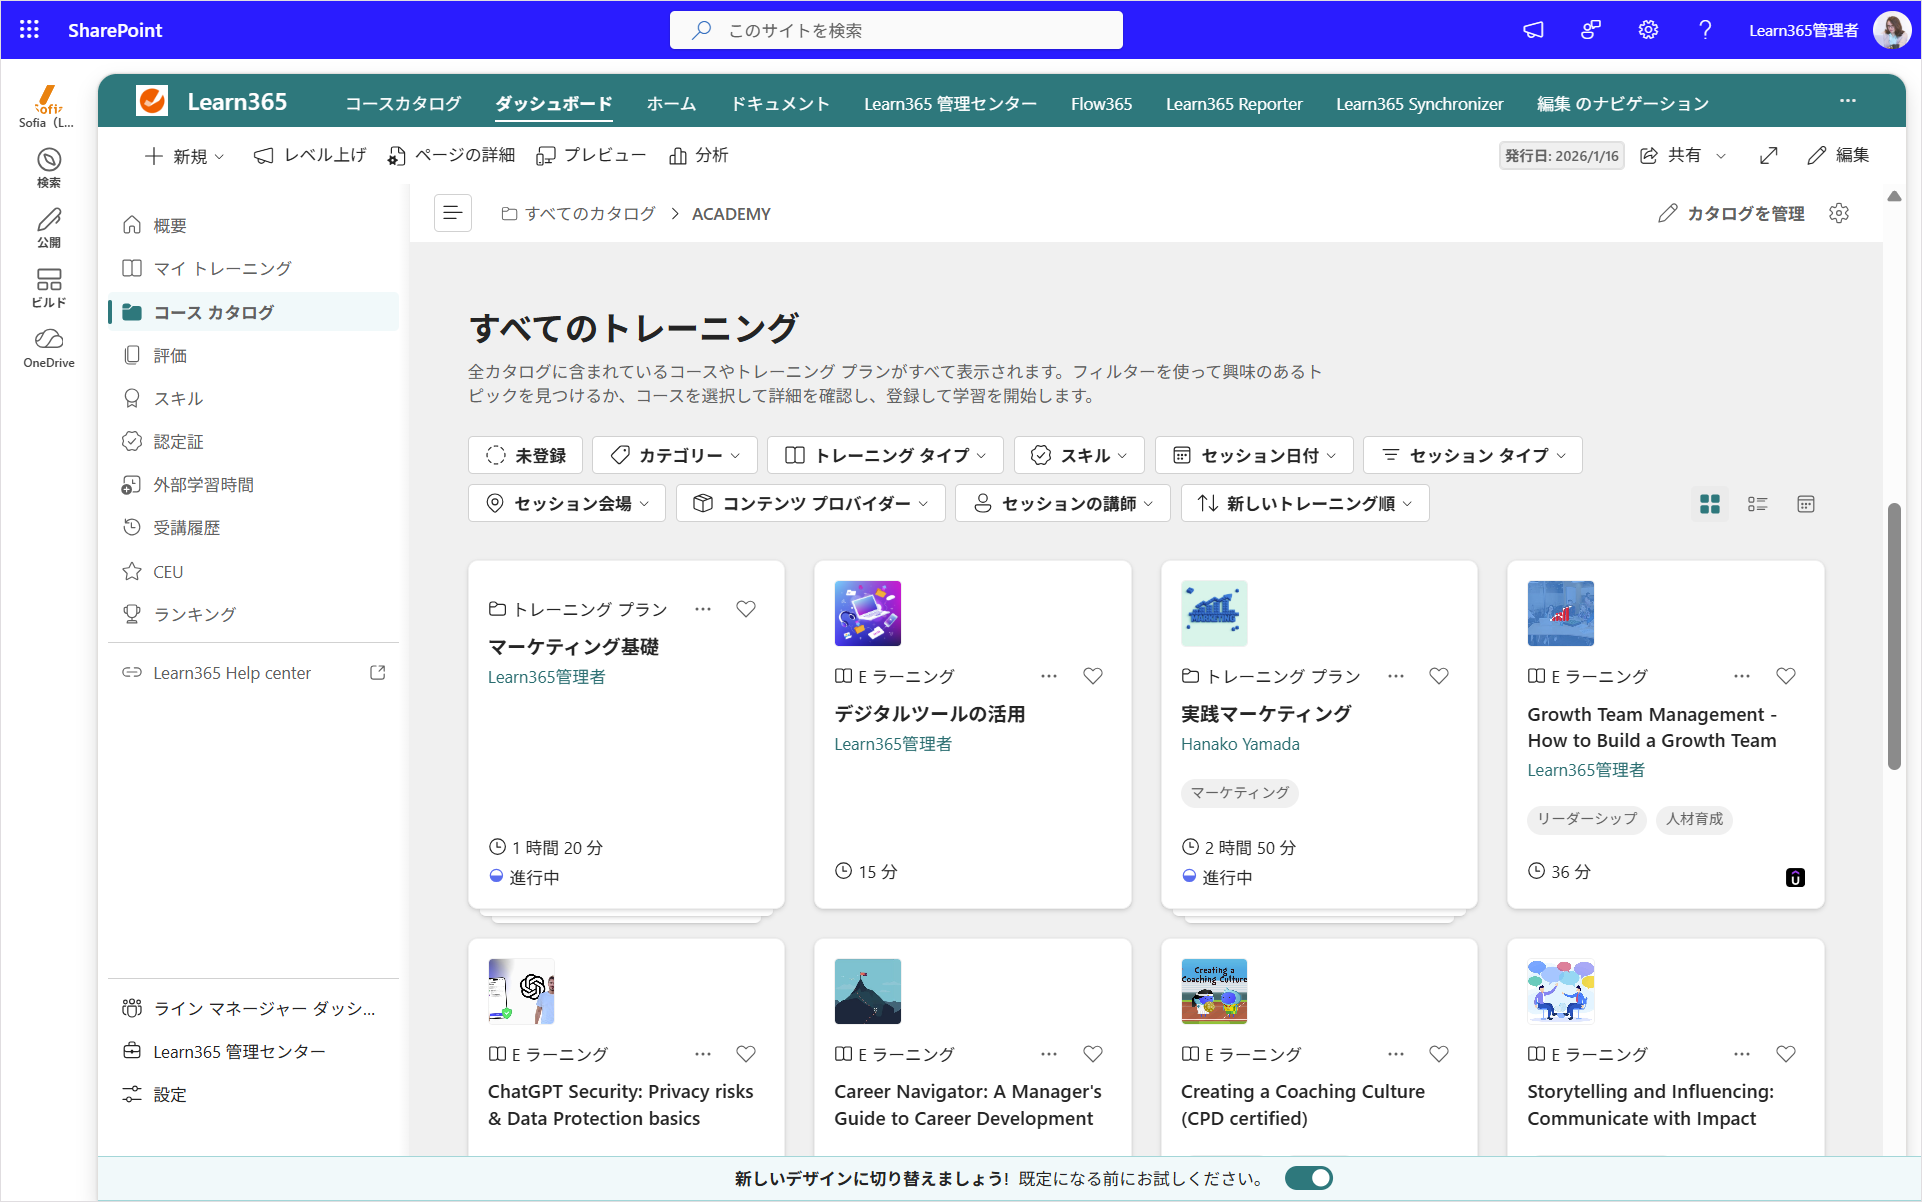Open the SharePoint app launcher waffle
This screenshot has width=1922, height=1202.
[29, 30]
